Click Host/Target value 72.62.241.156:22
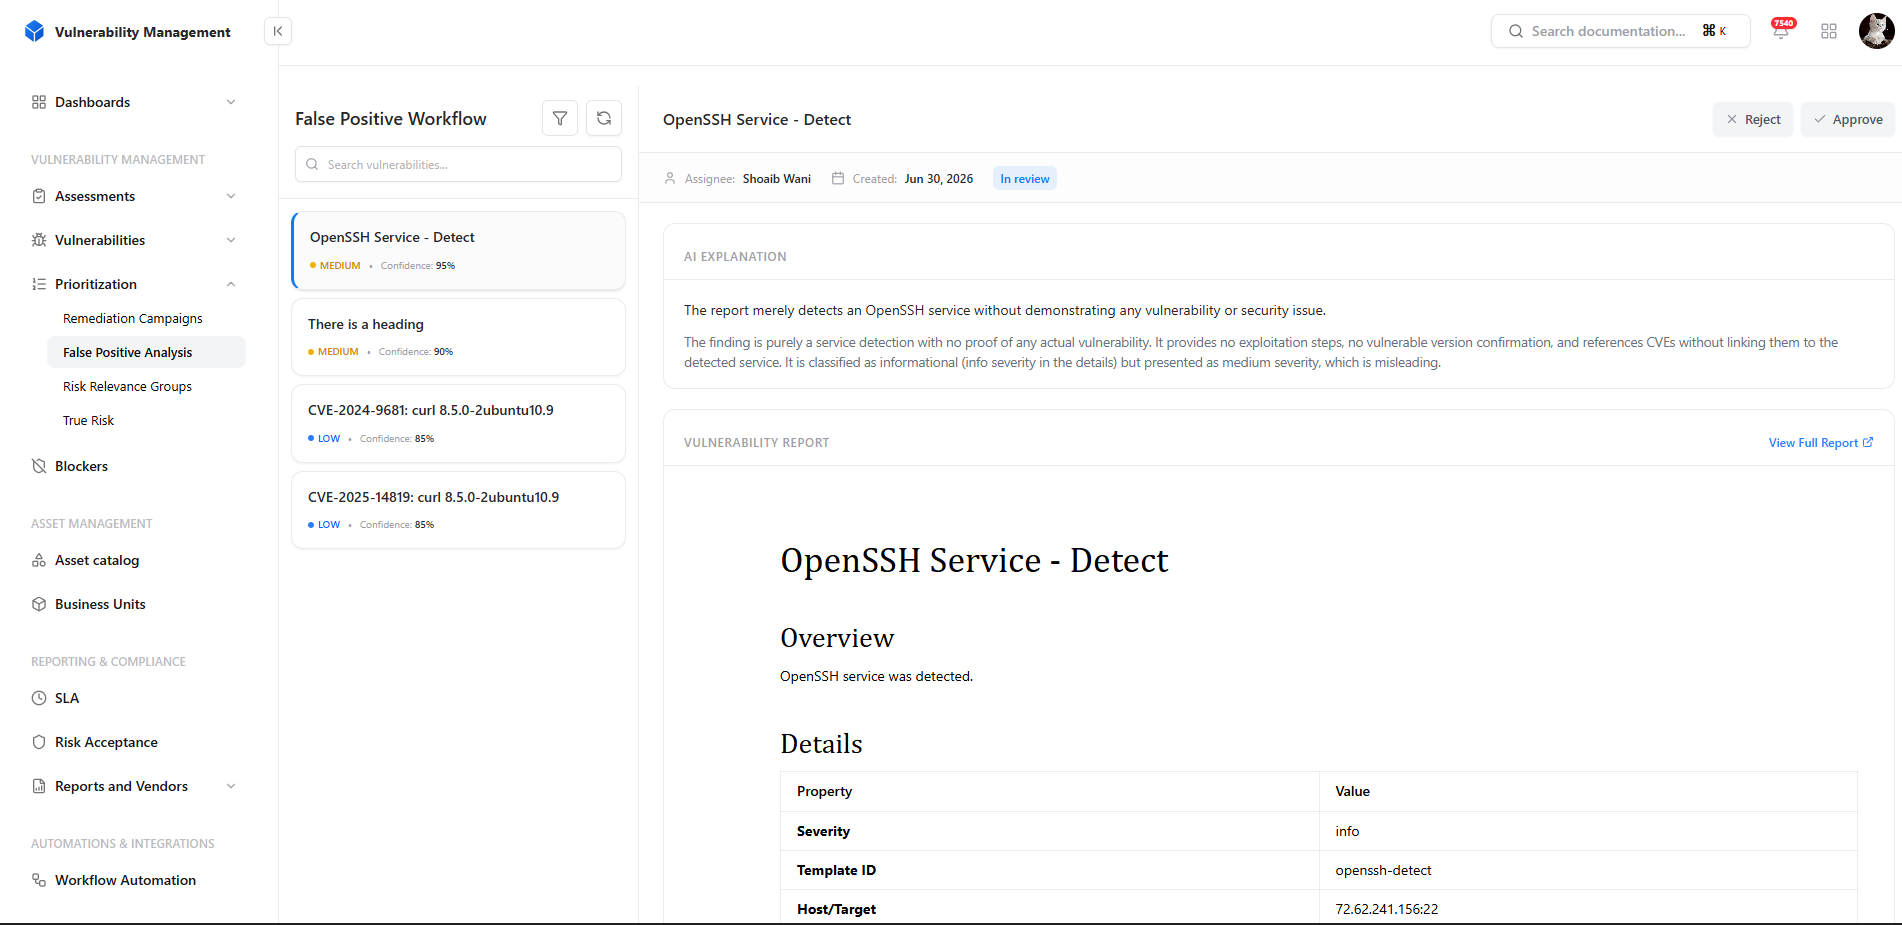This screenshot has width=1902, height=925. 1387,909
